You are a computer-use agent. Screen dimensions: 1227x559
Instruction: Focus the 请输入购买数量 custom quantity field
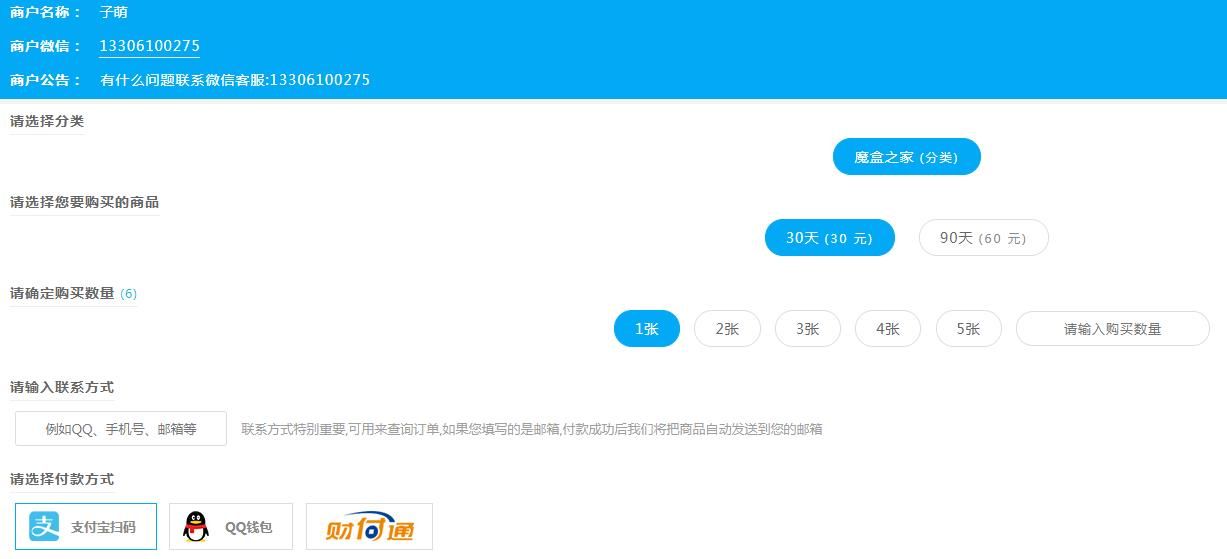coord(1112,329)
